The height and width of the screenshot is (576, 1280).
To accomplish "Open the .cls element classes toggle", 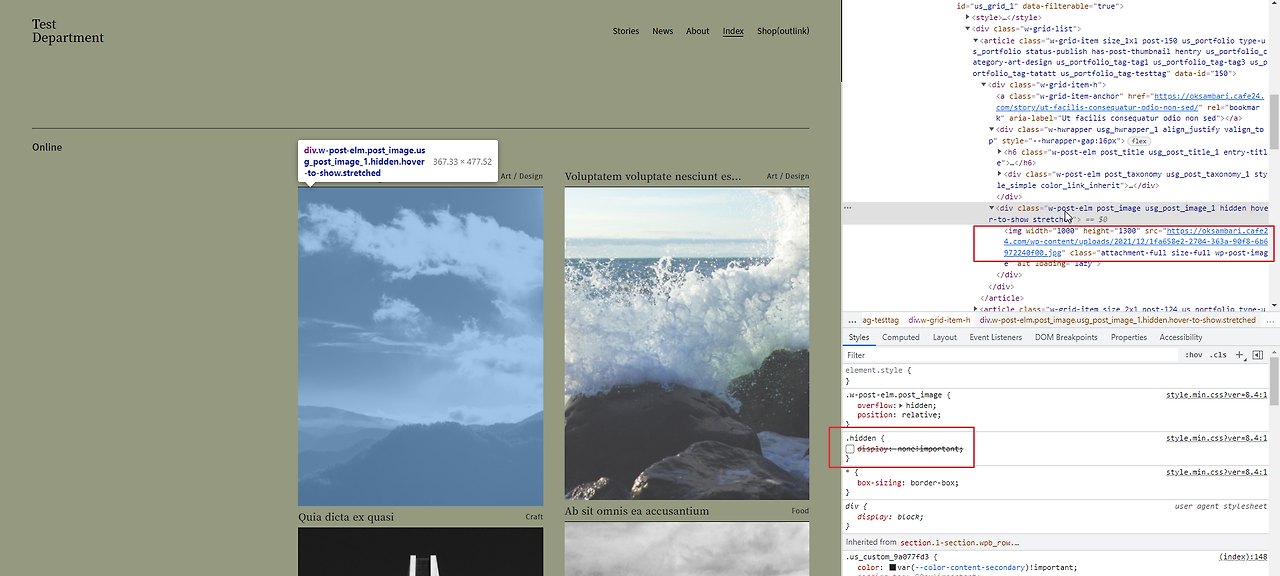I will 1218,355.
